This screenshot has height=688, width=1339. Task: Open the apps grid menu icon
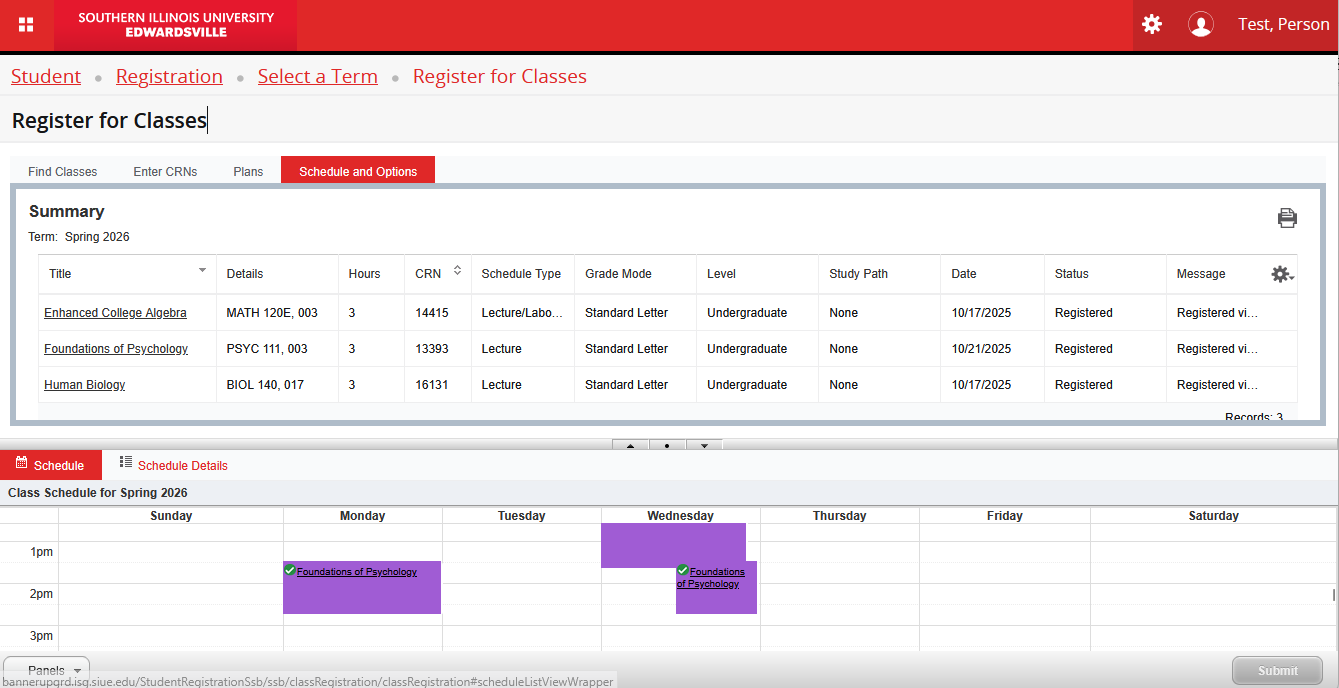(26, 25)
